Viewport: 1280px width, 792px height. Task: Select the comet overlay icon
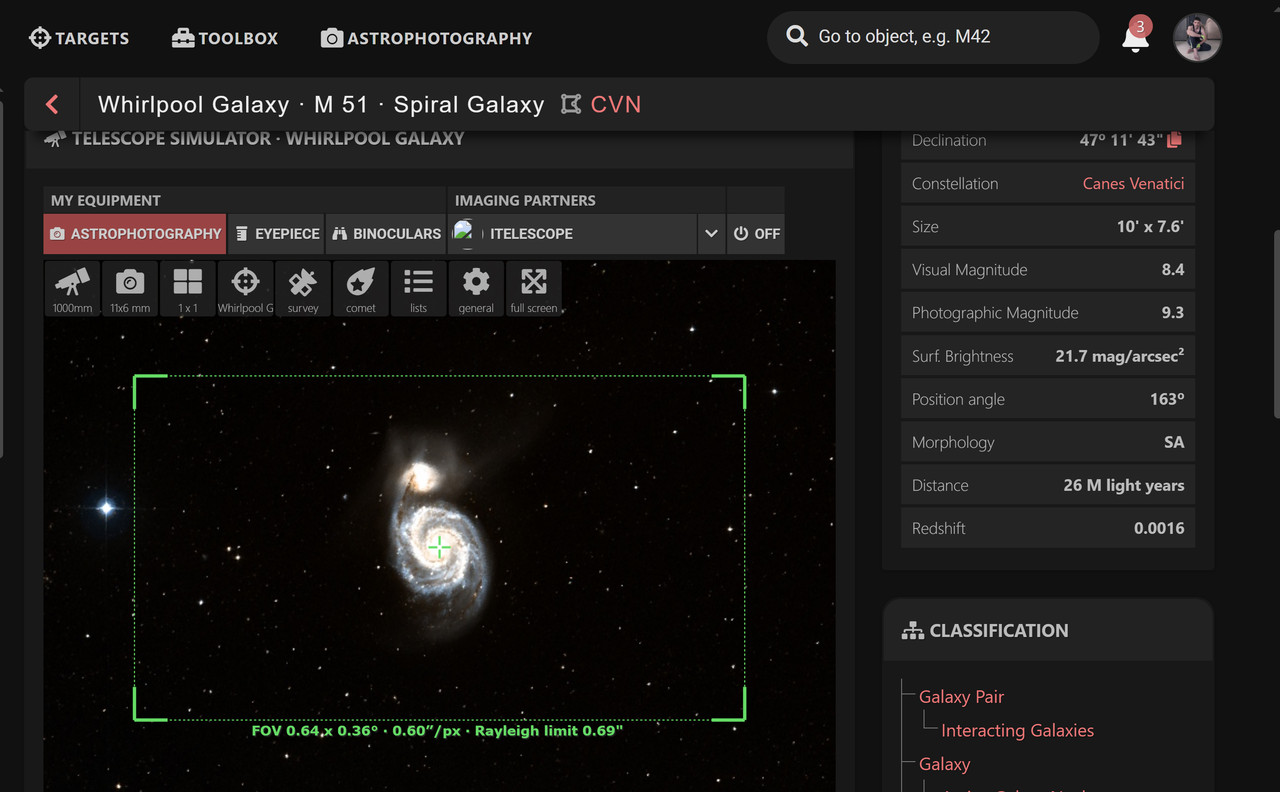coord(360,288)
